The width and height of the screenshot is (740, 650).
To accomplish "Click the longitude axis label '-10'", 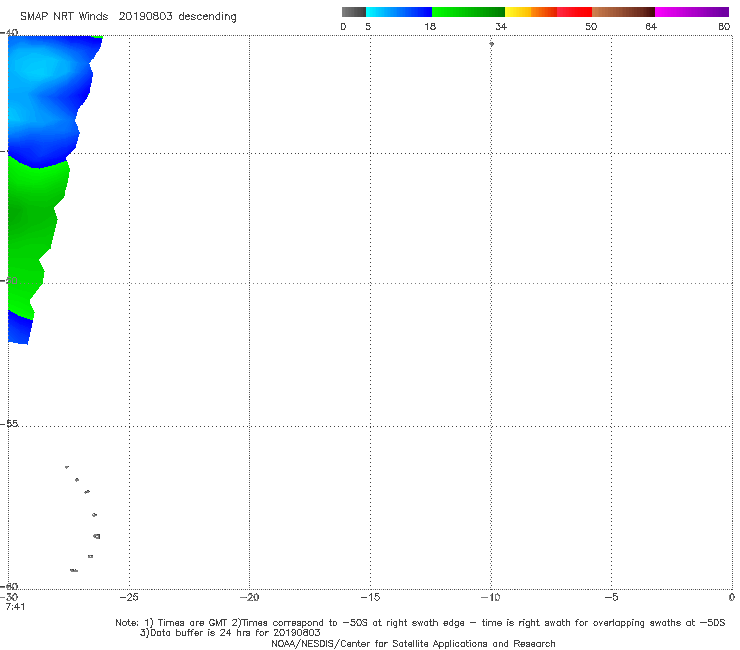I will coord(490,597).
